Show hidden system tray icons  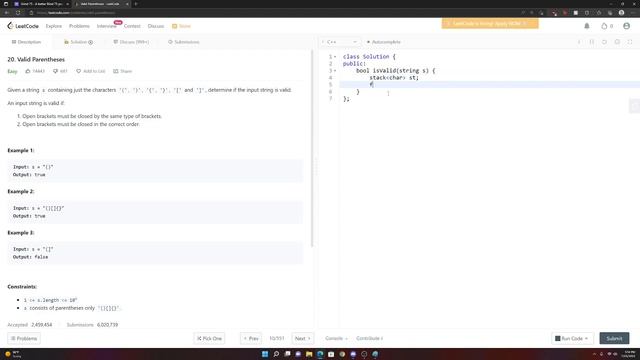click(x=594, y=354)
